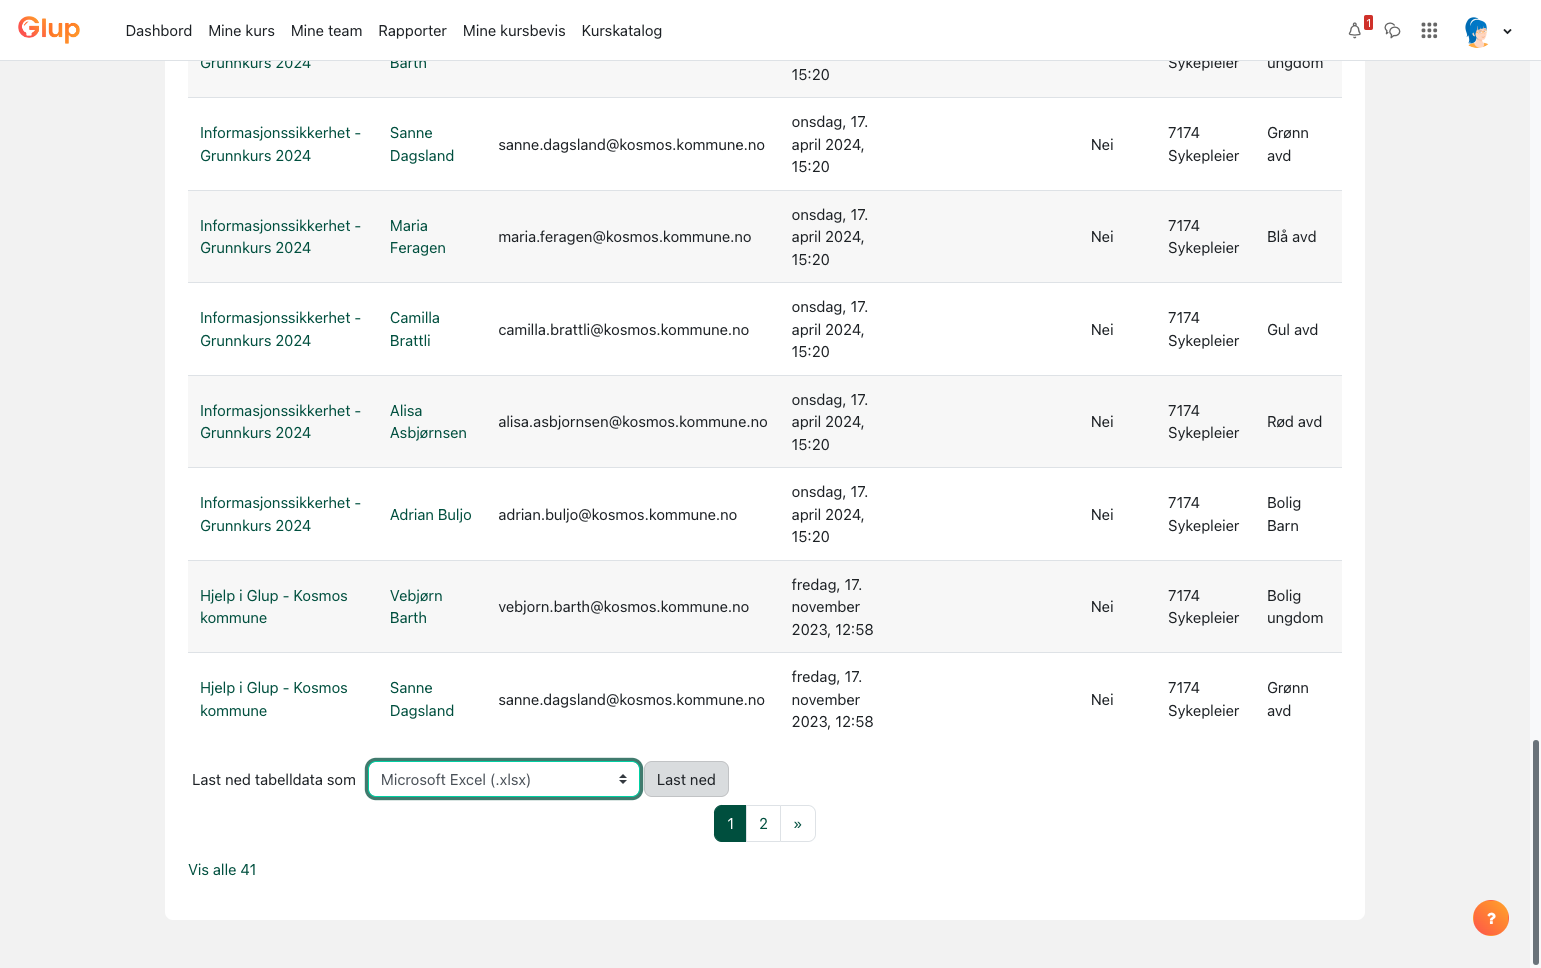Open the course link in Alisa Asbjørnsen's row

point(280,422)
